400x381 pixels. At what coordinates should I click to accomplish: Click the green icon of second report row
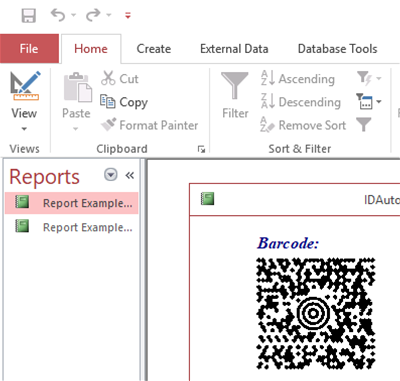click(x=22, y=226)
